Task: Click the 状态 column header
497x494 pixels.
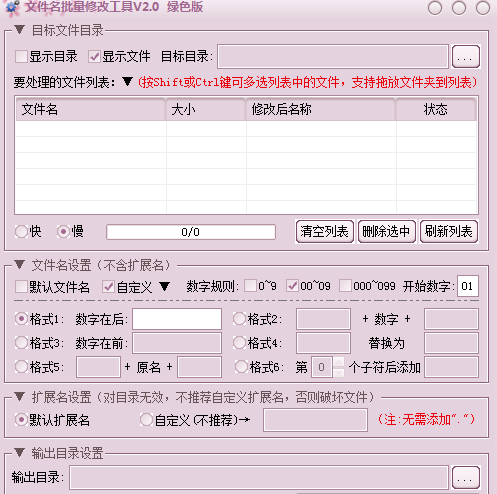Action: (436, 109)
